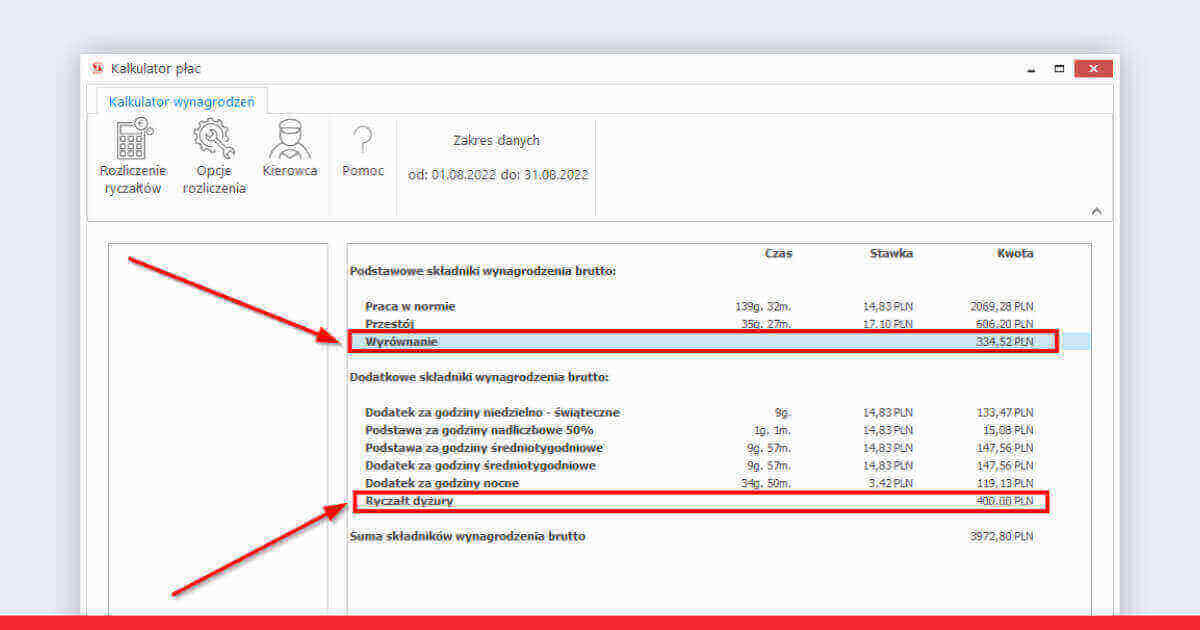Switch to Kalkulator wynagrodzeń tab
1200x630 pixels.
click(181, 101)
